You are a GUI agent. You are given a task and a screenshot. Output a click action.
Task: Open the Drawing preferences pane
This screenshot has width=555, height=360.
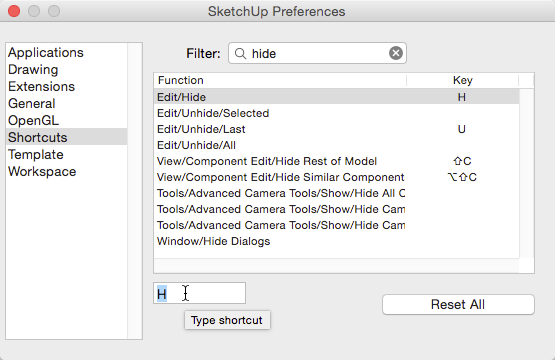tap(67, 69)
